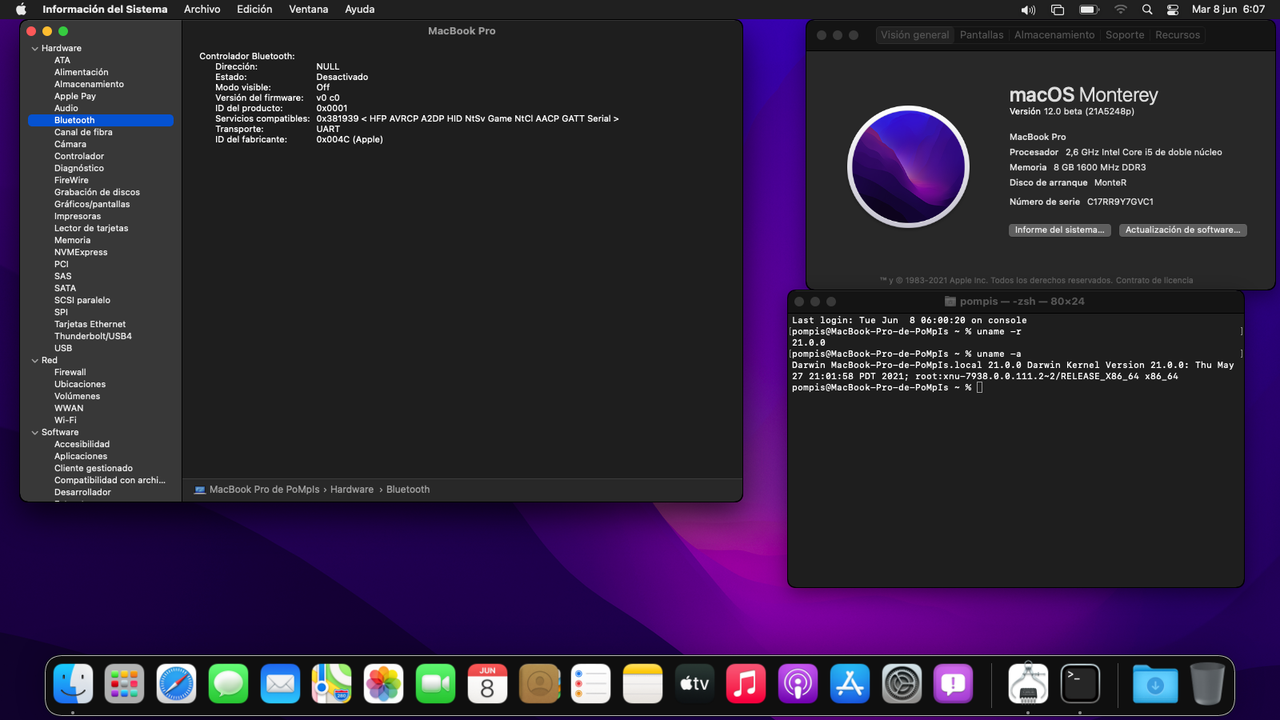Click the Wi-Fi status icon

(1120, 9)
